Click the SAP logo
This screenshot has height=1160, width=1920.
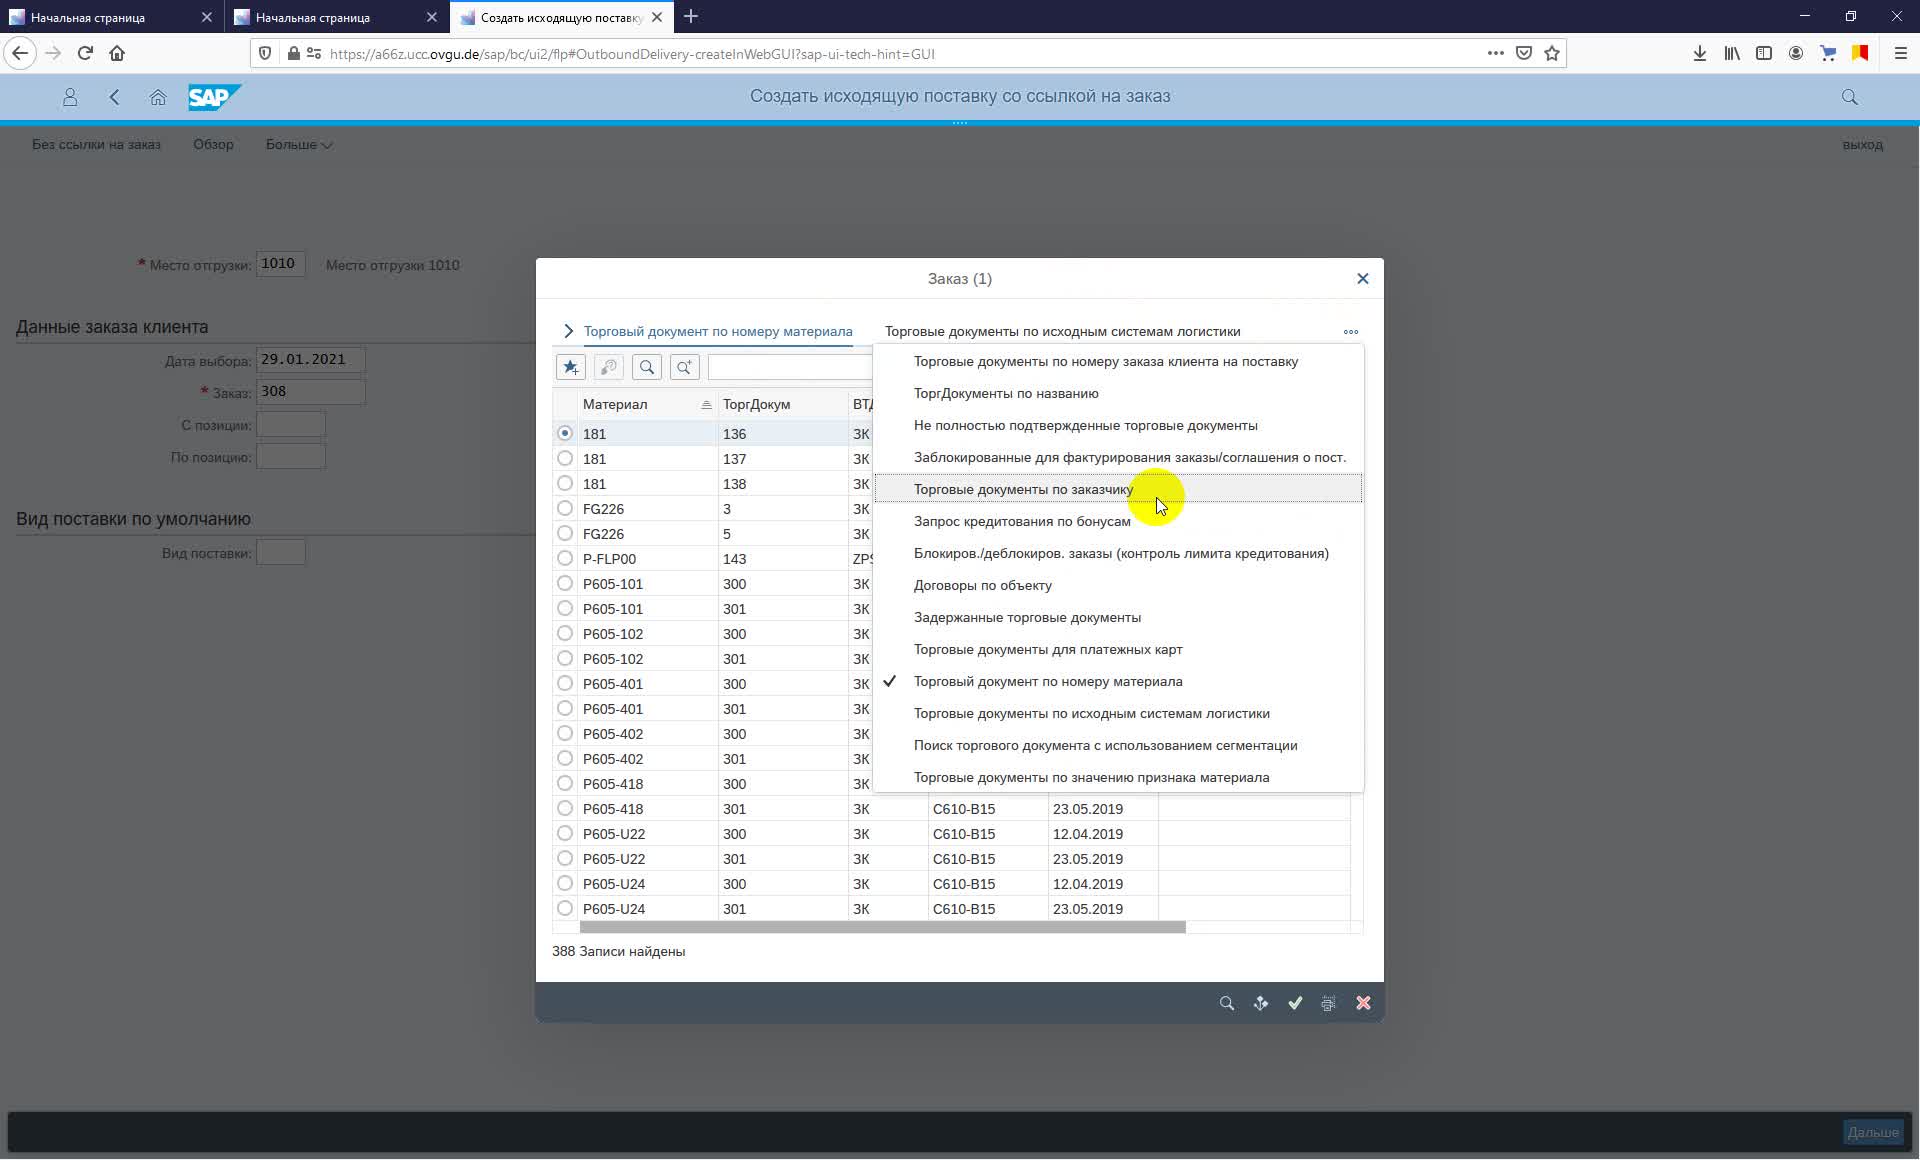click(214, 97)
